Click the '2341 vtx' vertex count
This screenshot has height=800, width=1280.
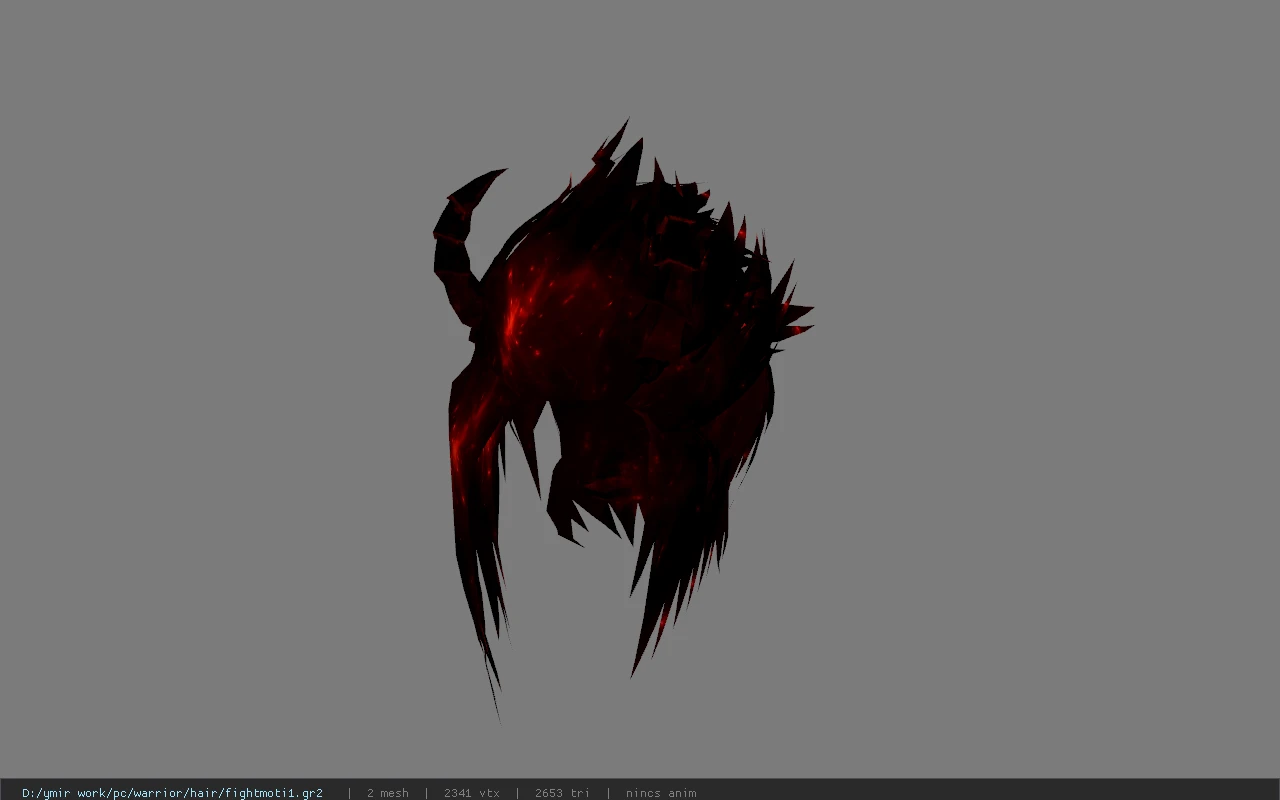point(471,793)
